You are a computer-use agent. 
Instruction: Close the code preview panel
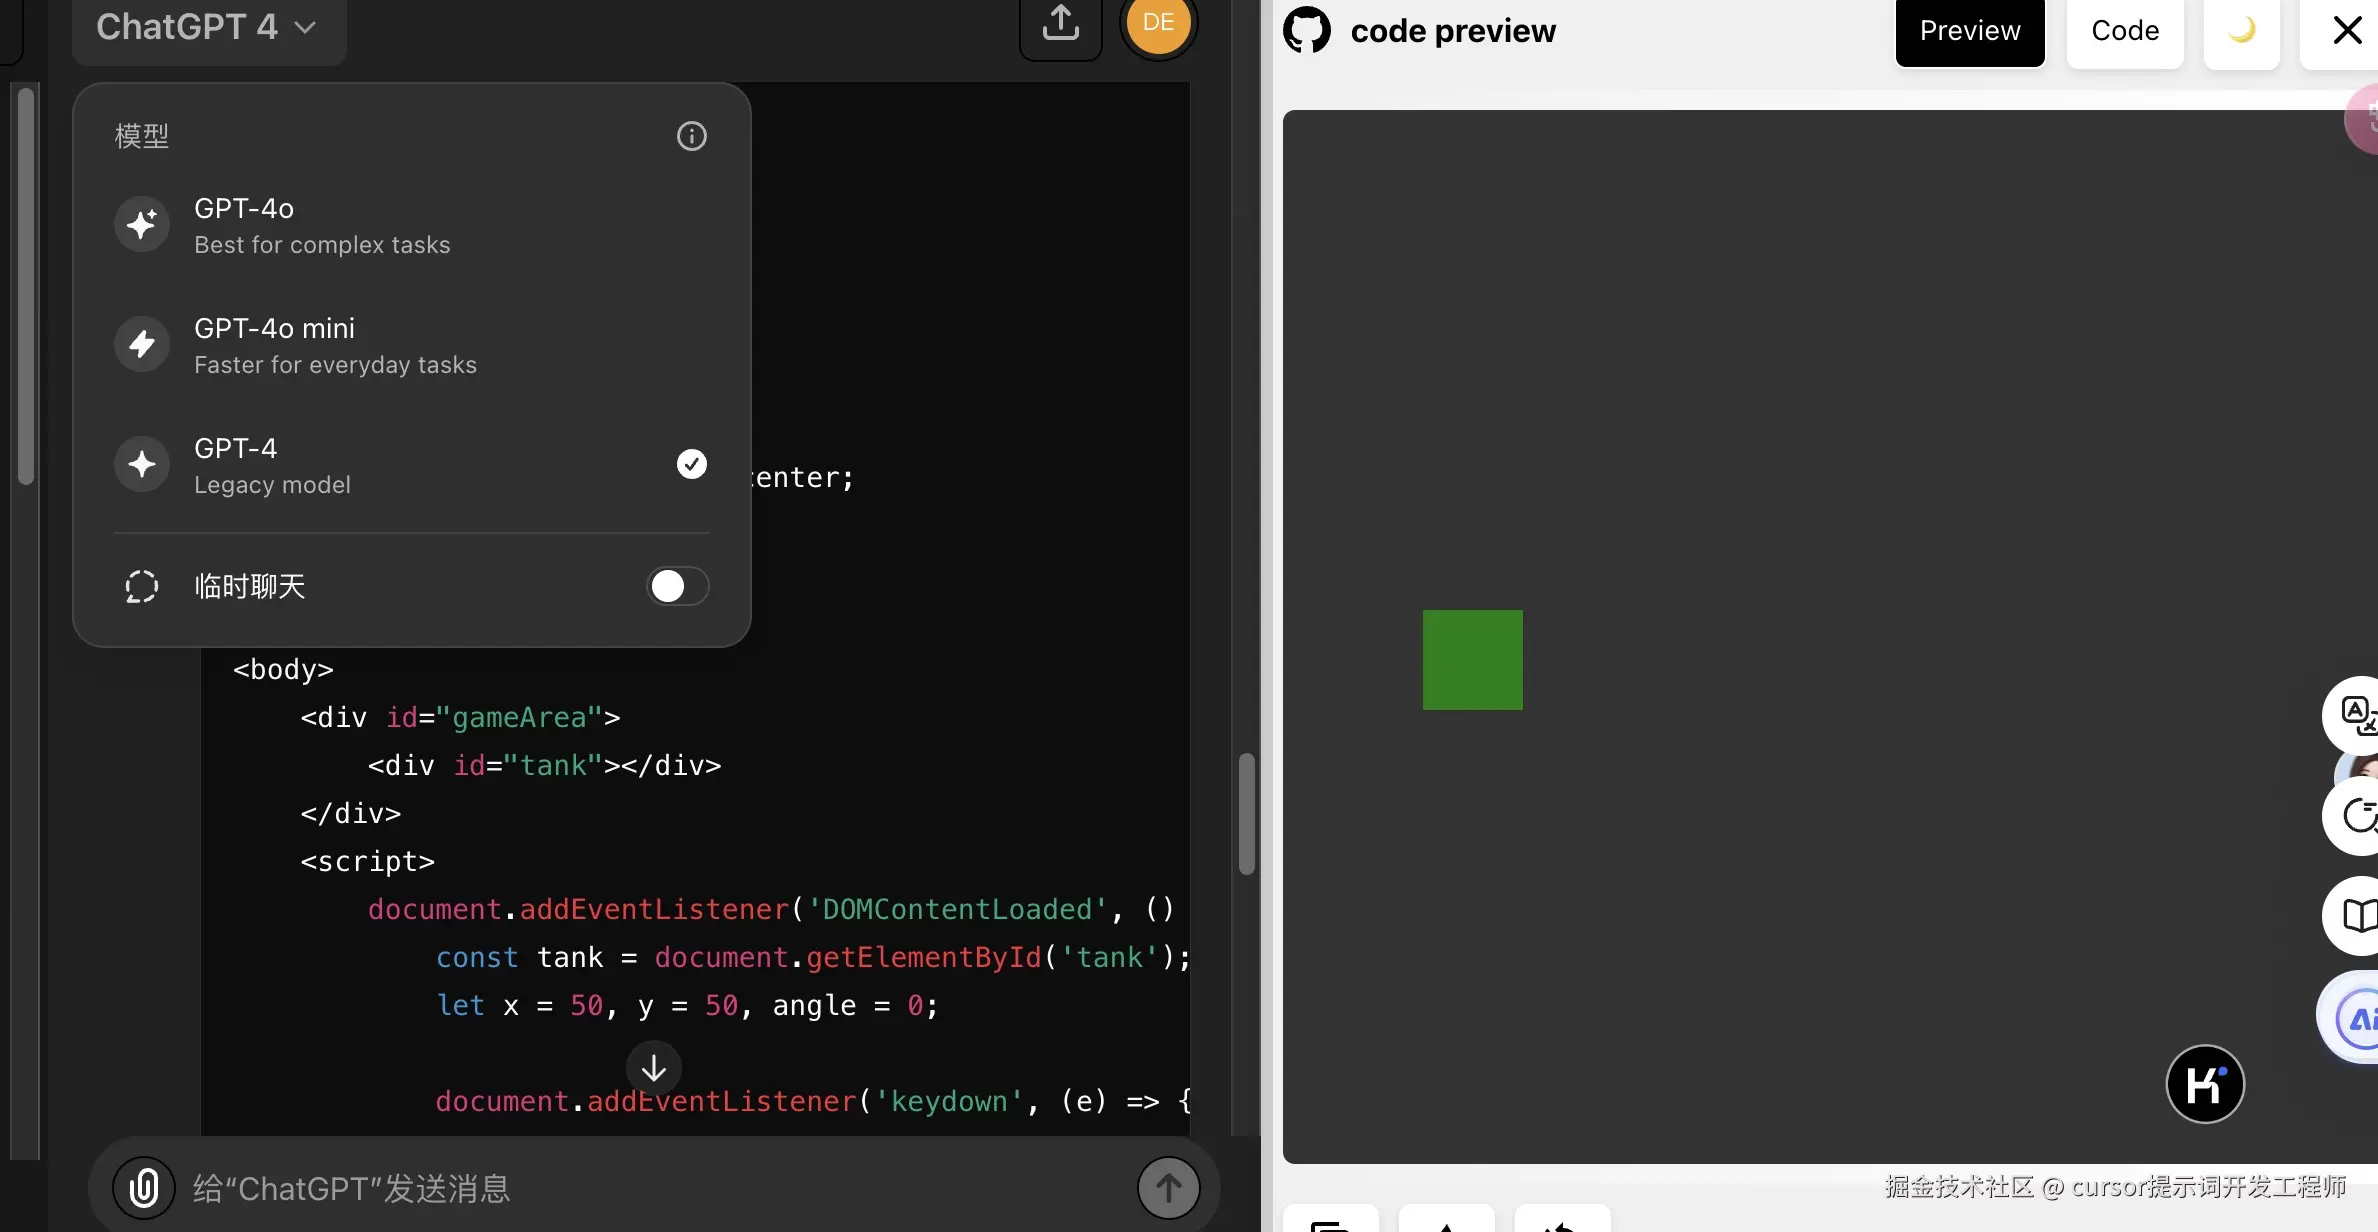click(x=2346, y=31)
